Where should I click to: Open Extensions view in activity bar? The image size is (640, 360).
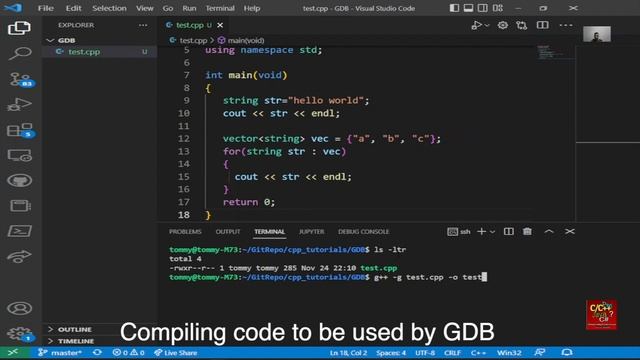click(20, 130)
